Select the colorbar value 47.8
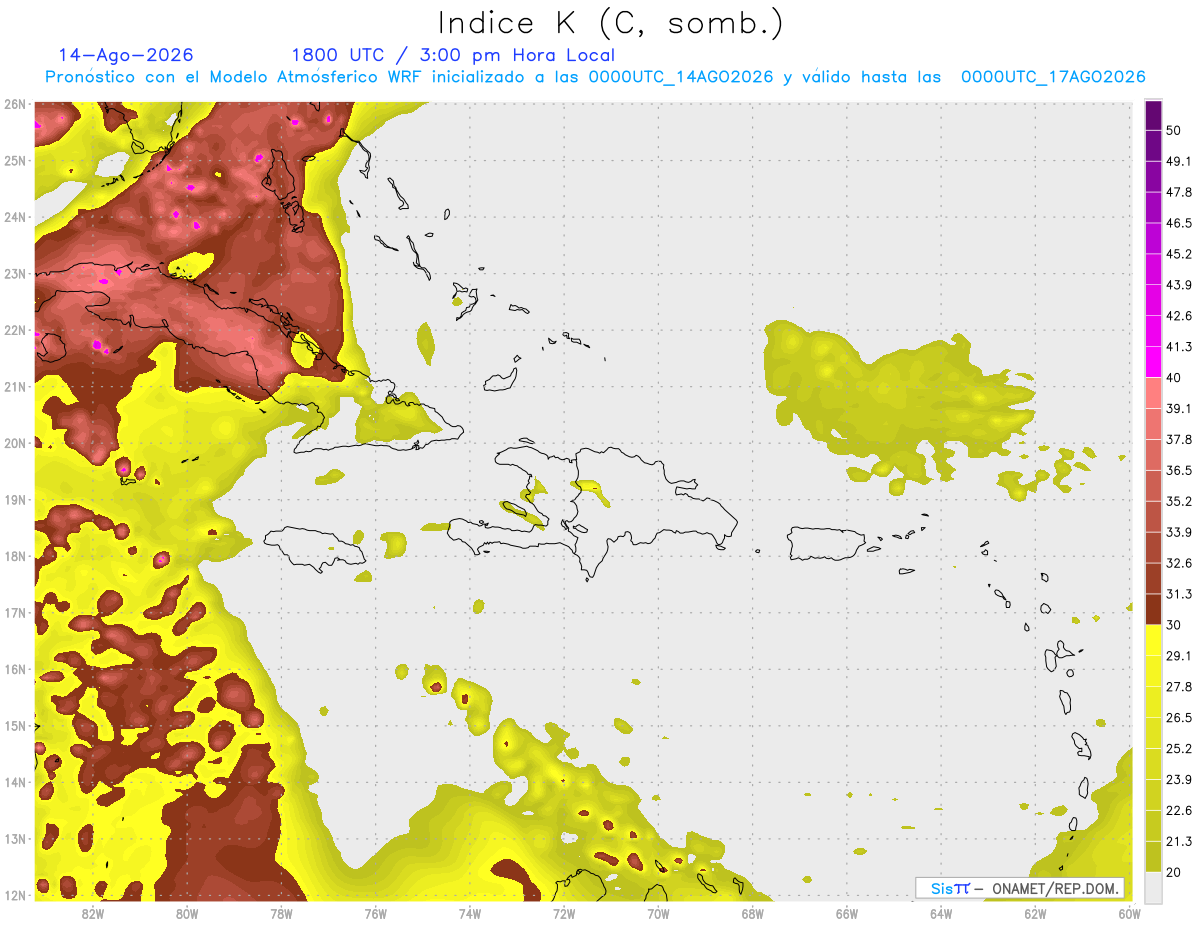Screen dimensions: 1200x927 1179,192
